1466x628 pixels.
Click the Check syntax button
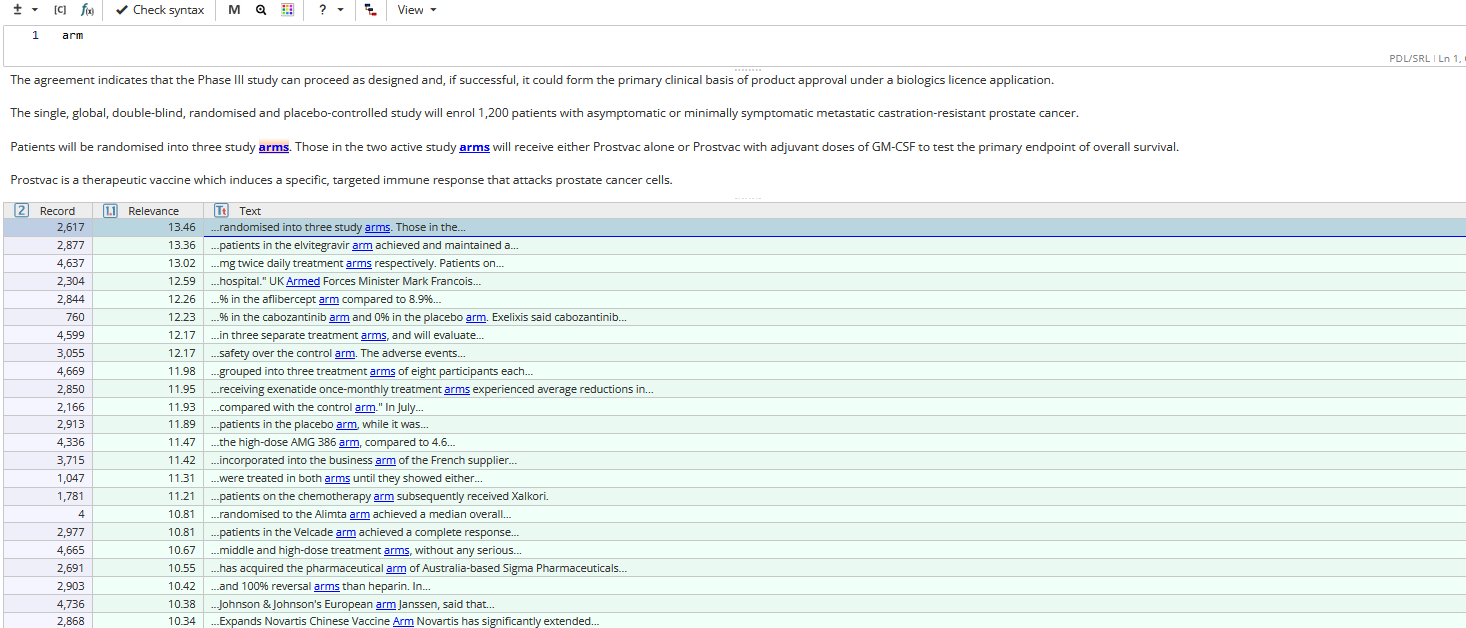click(x=159, y=10)
